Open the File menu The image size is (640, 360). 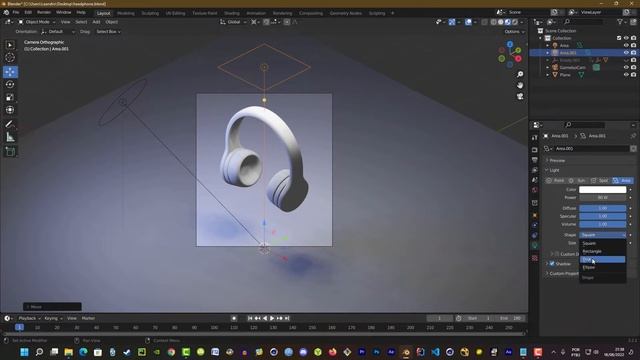(x=16, y=13)
